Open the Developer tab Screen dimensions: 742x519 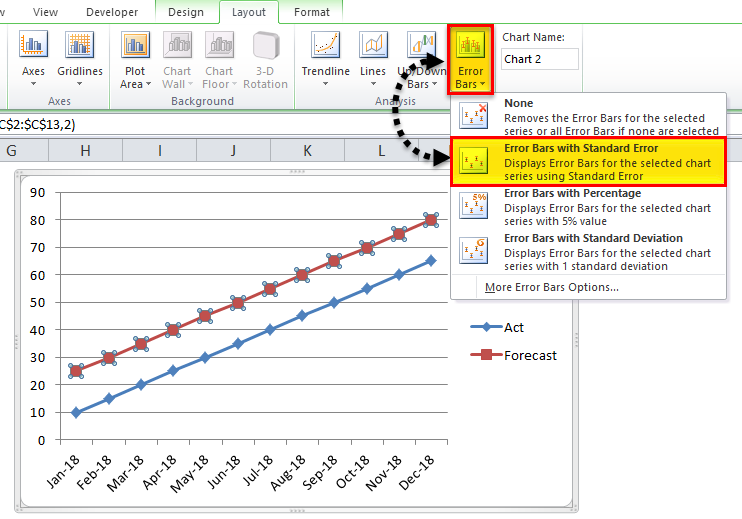113,12
